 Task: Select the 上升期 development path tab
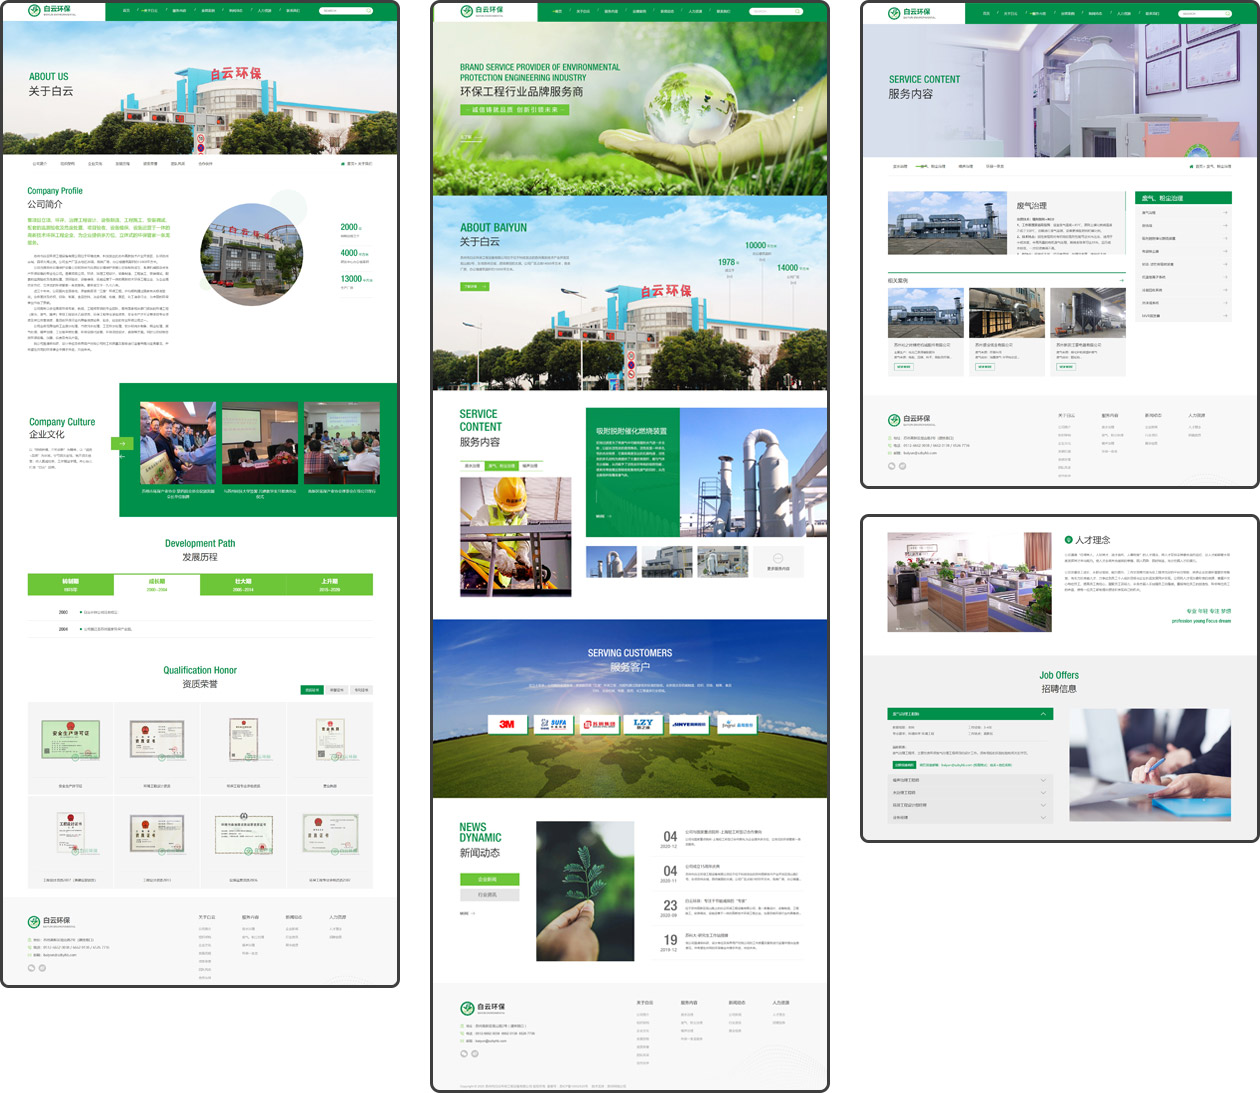click(329, 584)
